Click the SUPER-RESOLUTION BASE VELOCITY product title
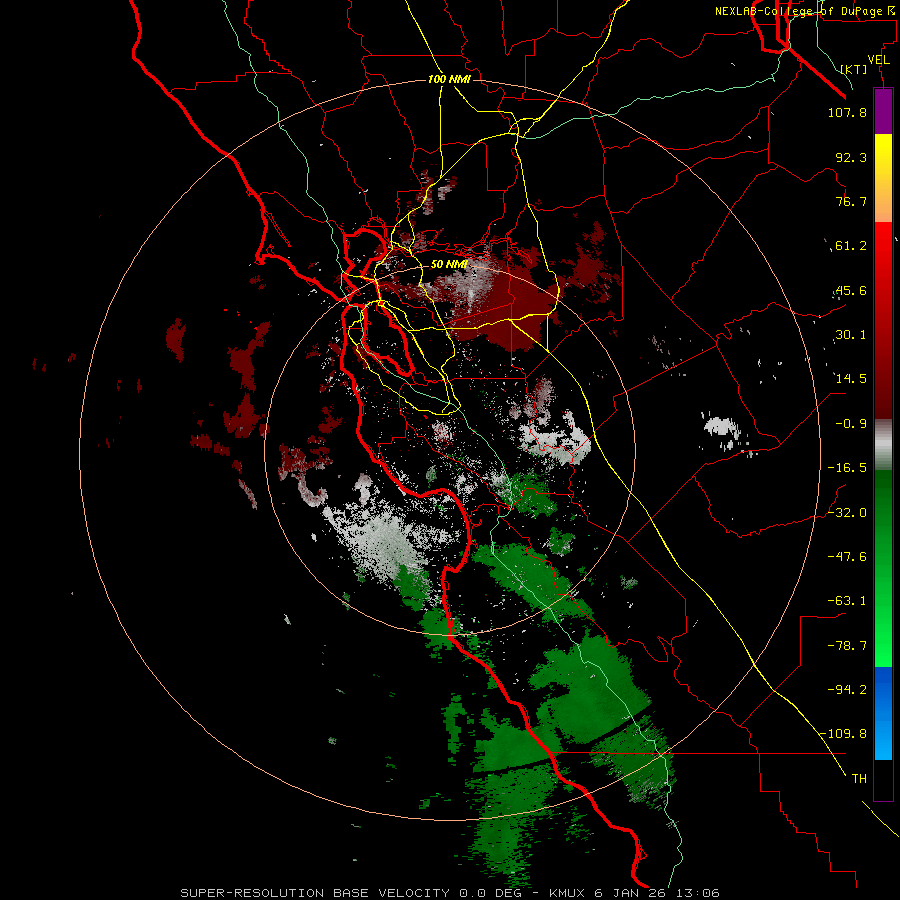The height and width of the screenshot is (900, 900). (315, 893)
